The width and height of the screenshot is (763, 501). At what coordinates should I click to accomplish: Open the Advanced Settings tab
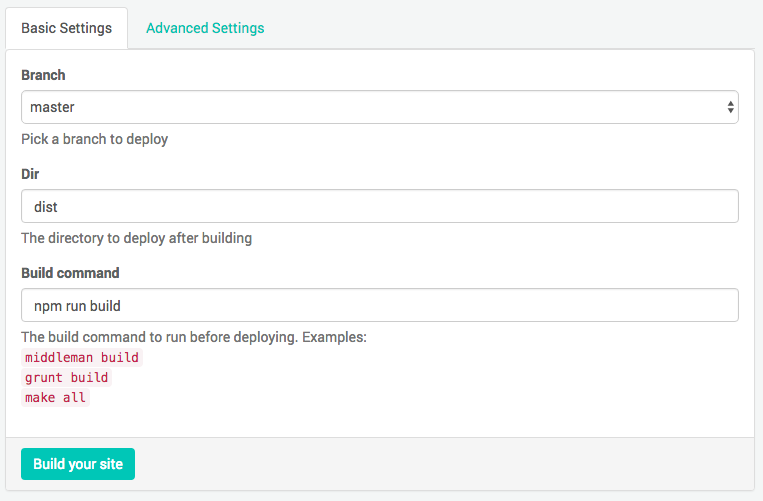(205, 28)
